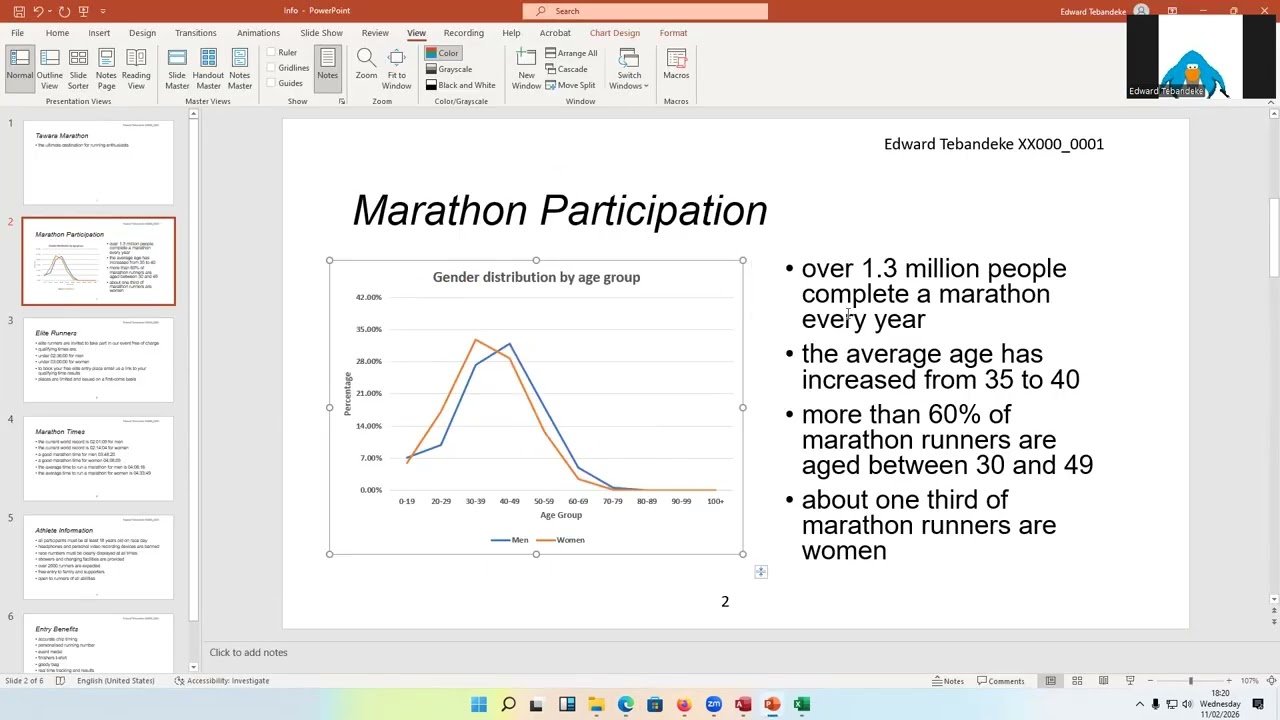1280x720 pixels.
Task: Open the Format tab
Action: point(673,33)
